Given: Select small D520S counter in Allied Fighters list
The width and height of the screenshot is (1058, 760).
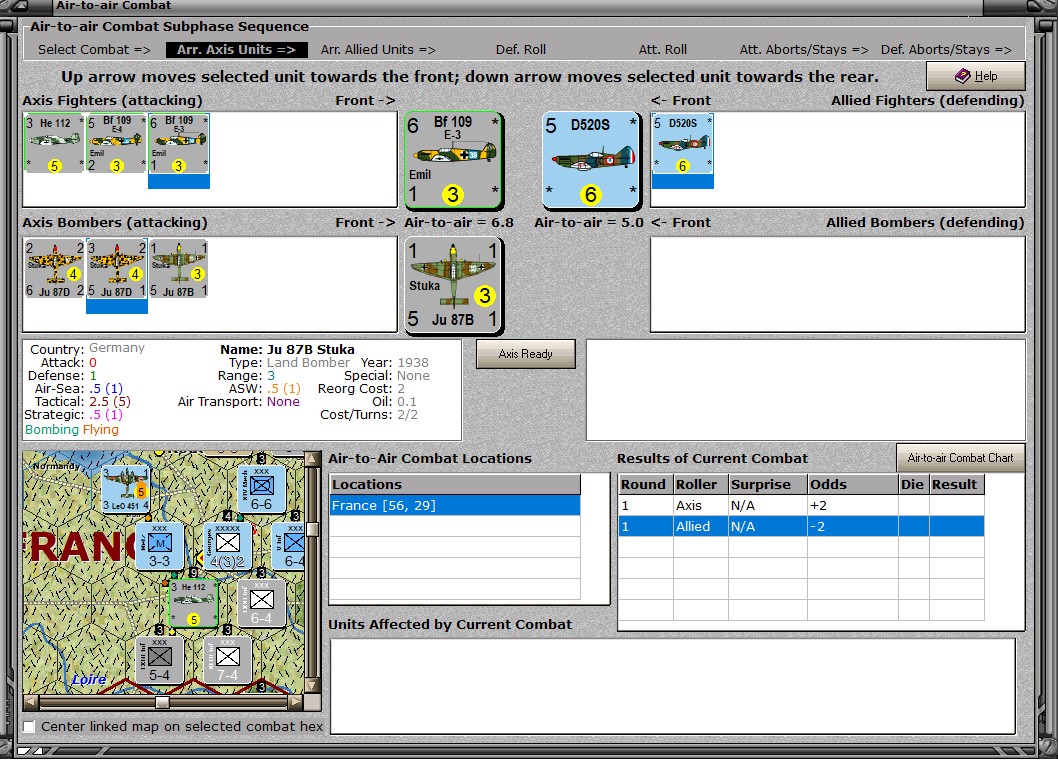Looking at the screenshot, I should [x=683, y=143].
